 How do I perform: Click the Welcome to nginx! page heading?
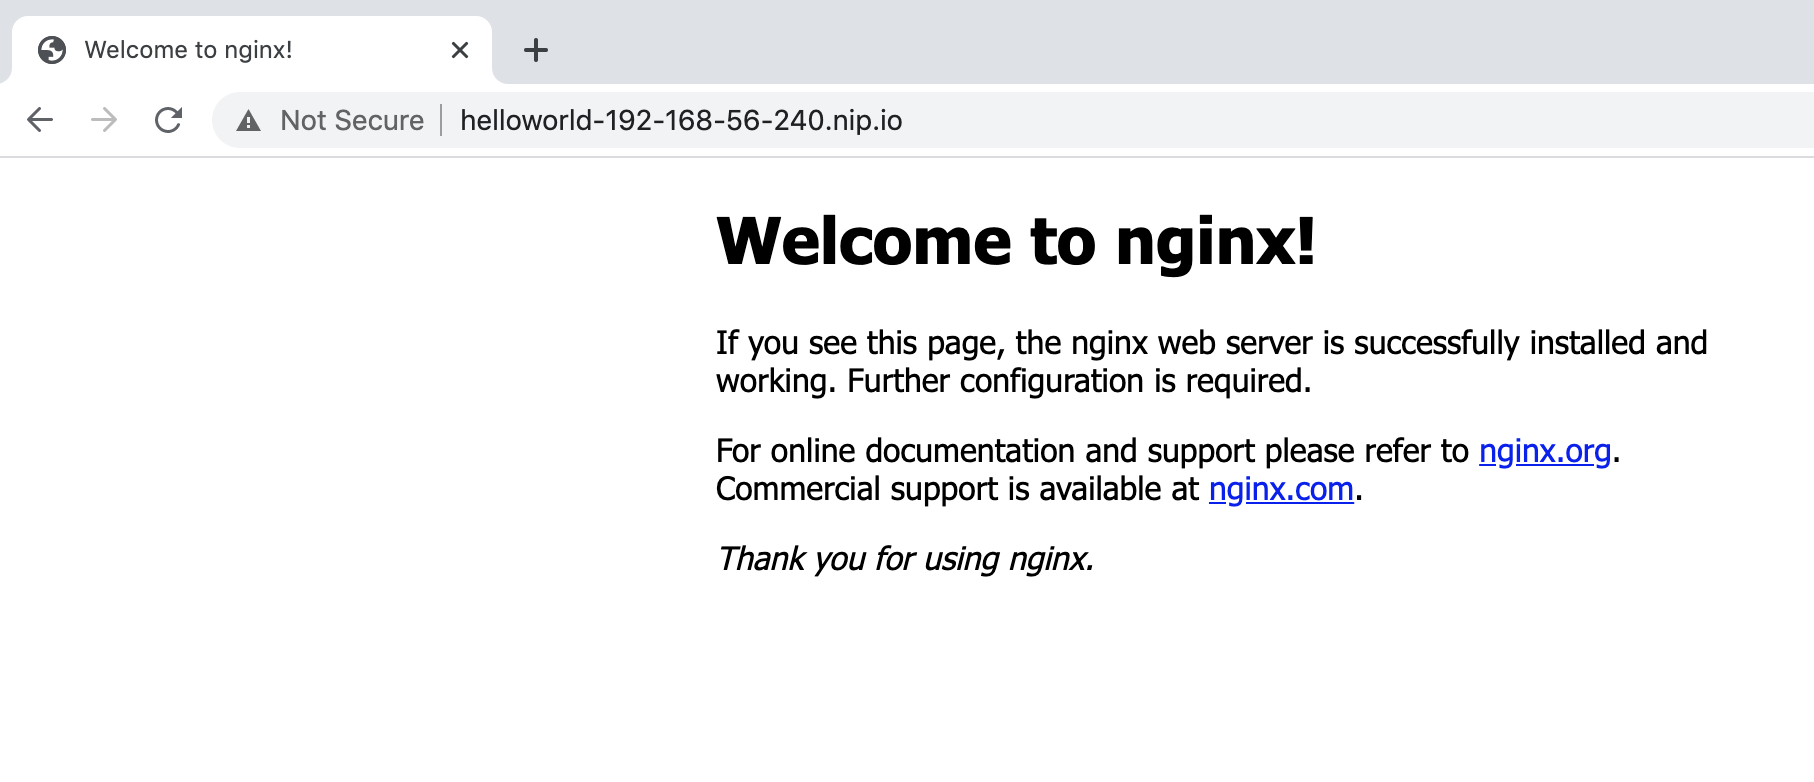[x=1016, y=242]
